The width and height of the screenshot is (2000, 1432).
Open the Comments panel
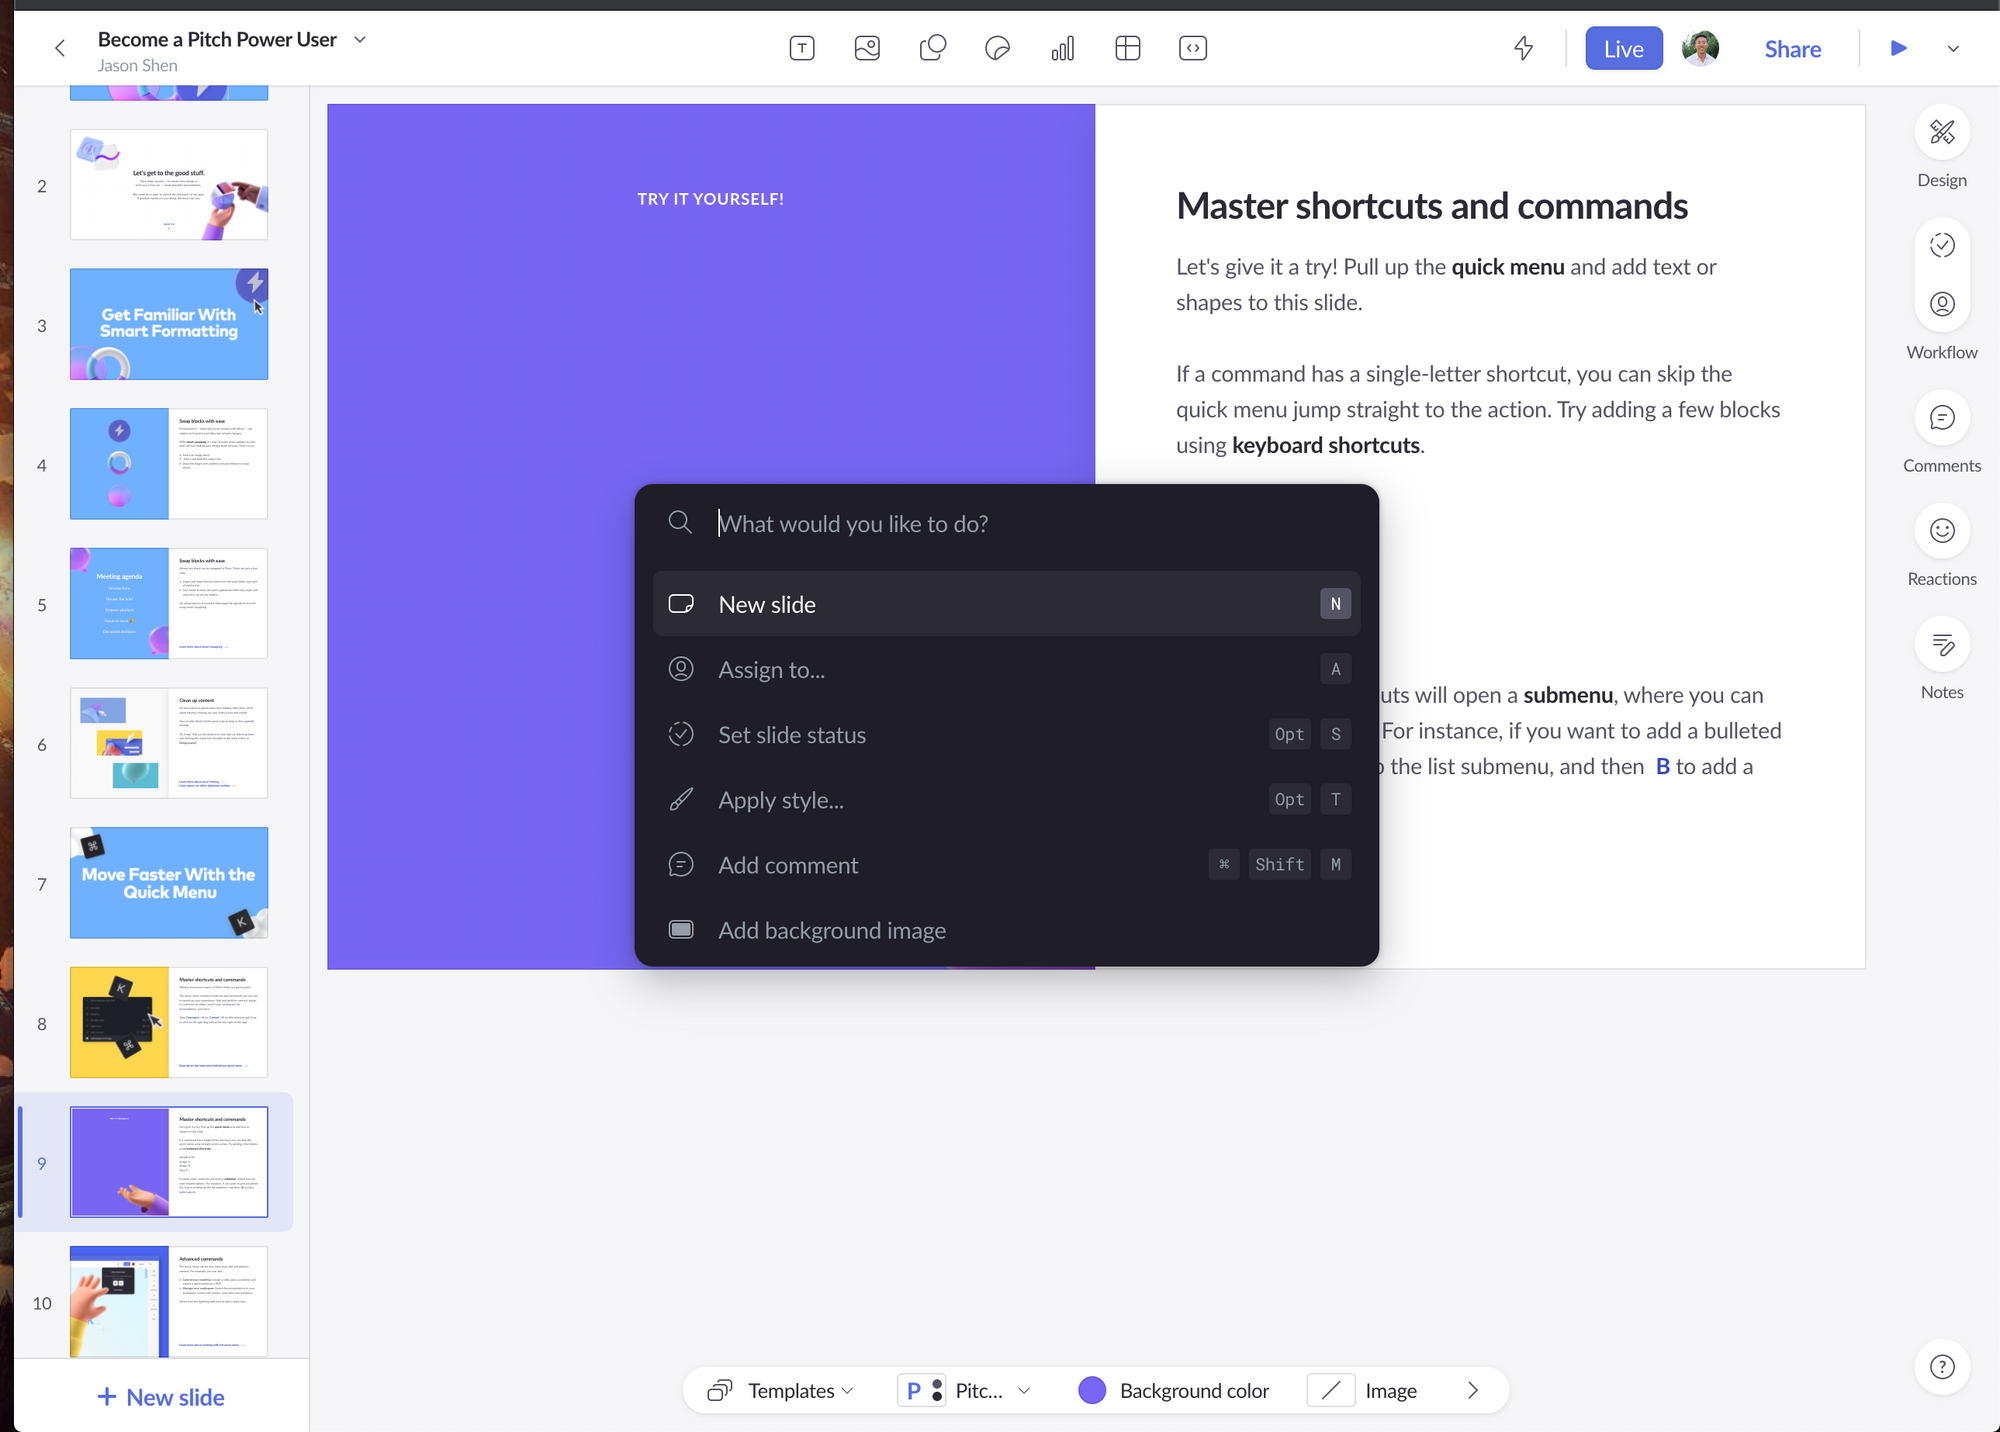coord(1941,419)
